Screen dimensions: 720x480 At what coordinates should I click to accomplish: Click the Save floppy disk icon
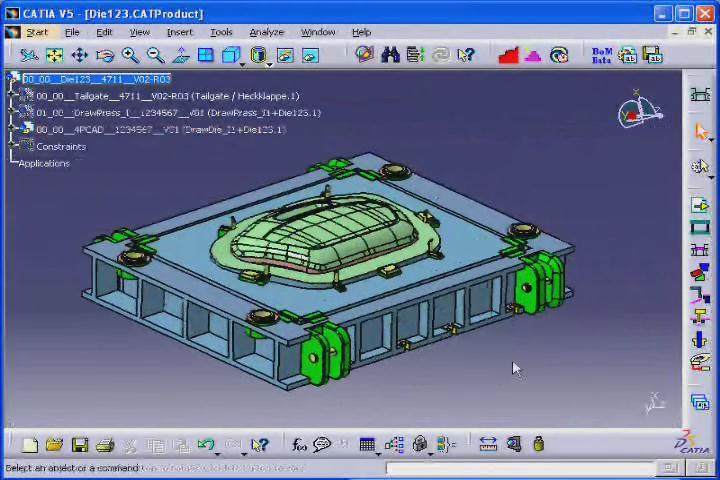tap(80, 445)
